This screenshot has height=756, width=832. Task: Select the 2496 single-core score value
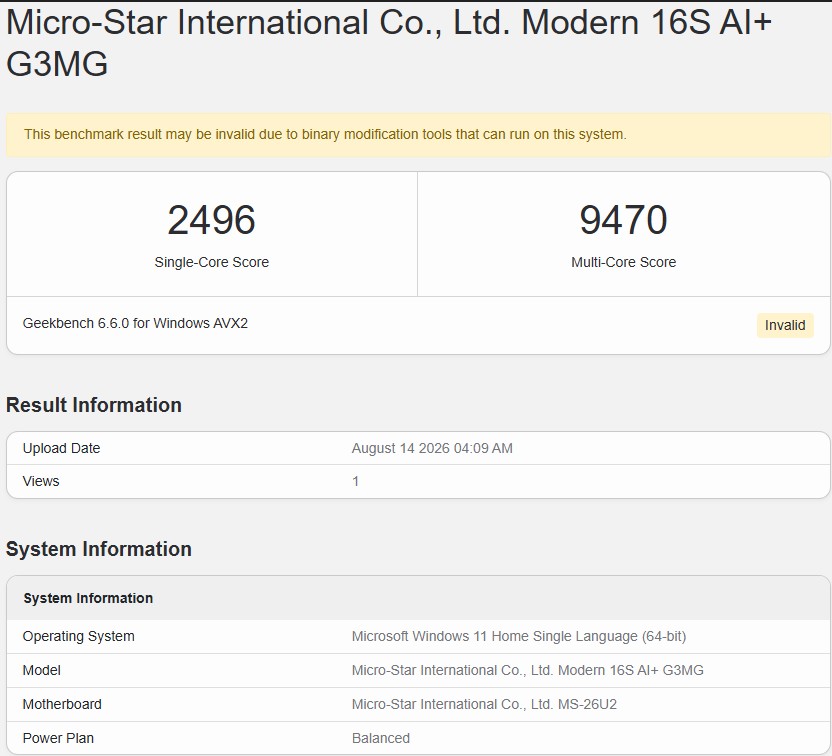(x=211, y=220)
